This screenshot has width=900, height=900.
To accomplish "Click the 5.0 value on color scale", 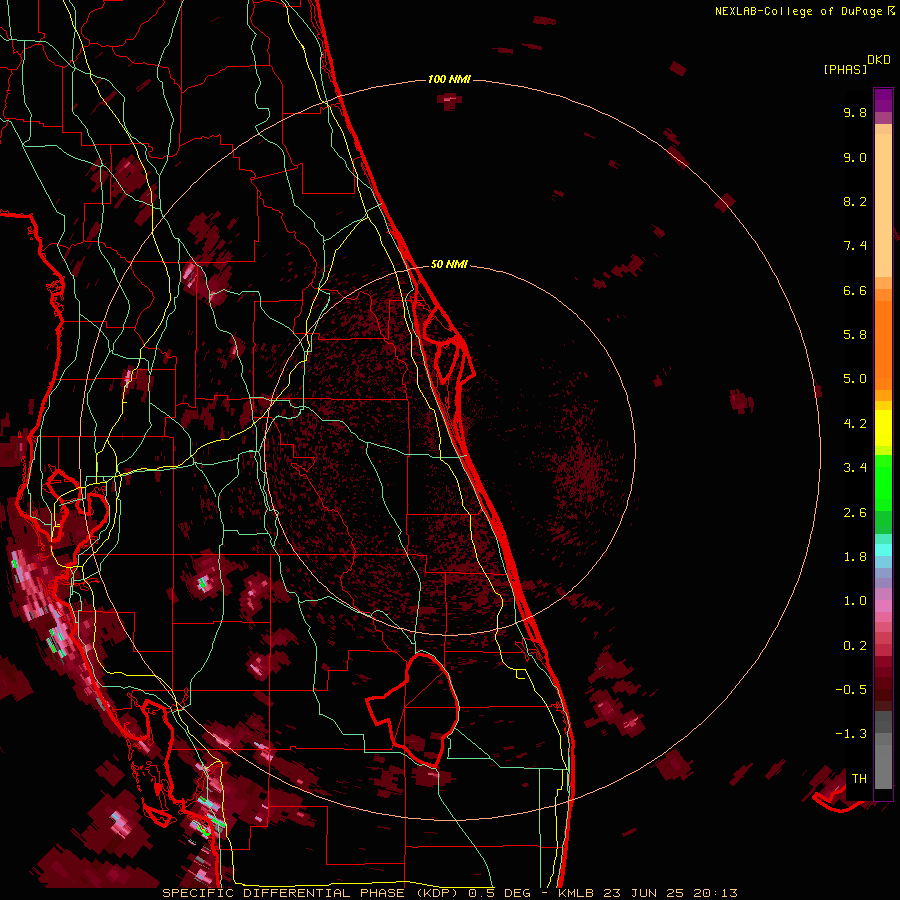I will click(x=855, y=379).
